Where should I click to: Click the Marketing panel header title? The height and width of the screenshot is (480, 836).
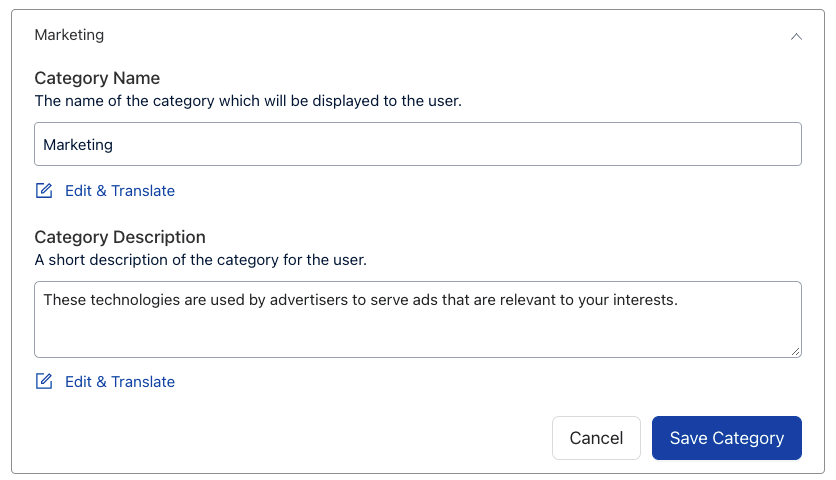pos(69,35)
